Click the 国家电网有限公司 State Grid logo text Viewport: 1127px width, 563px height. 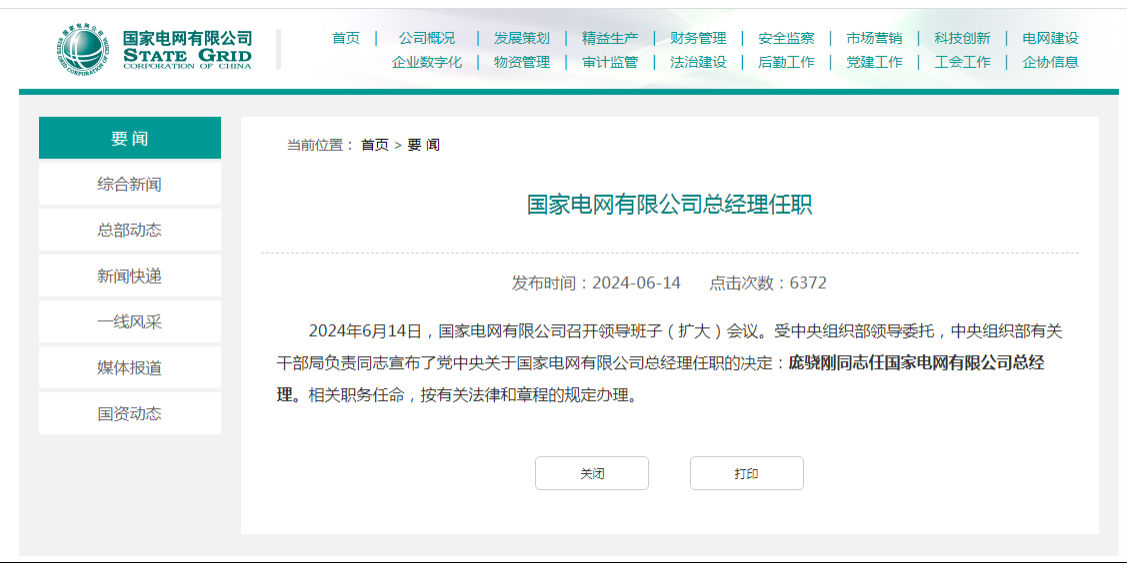[188, 49]
